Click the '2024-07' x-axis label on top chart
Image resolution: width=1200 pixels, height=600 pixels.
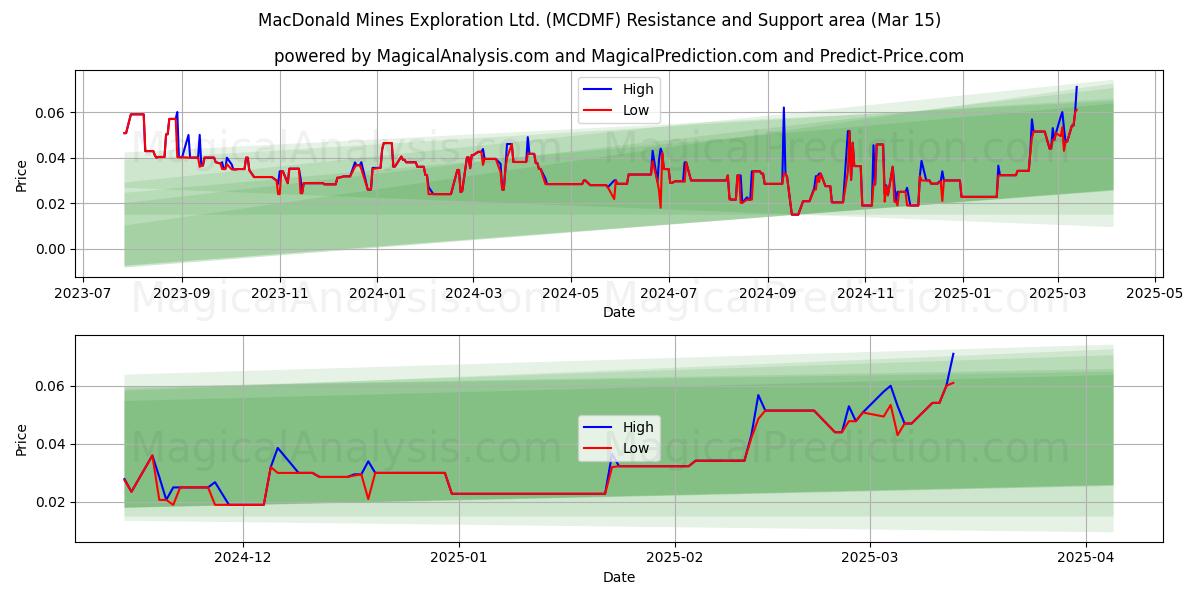click(668, 294)
